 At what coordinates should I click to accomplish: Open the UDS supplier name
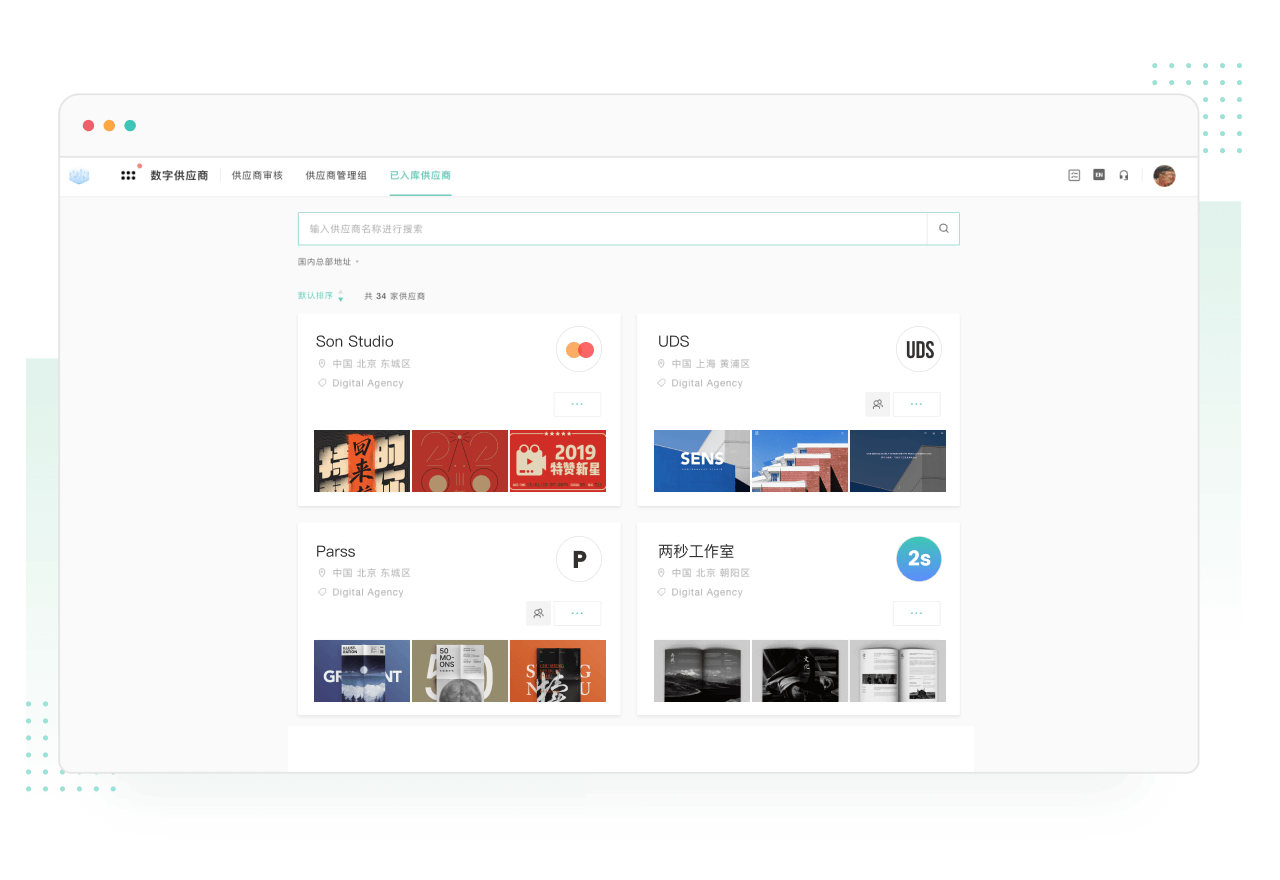coord(674,341)
